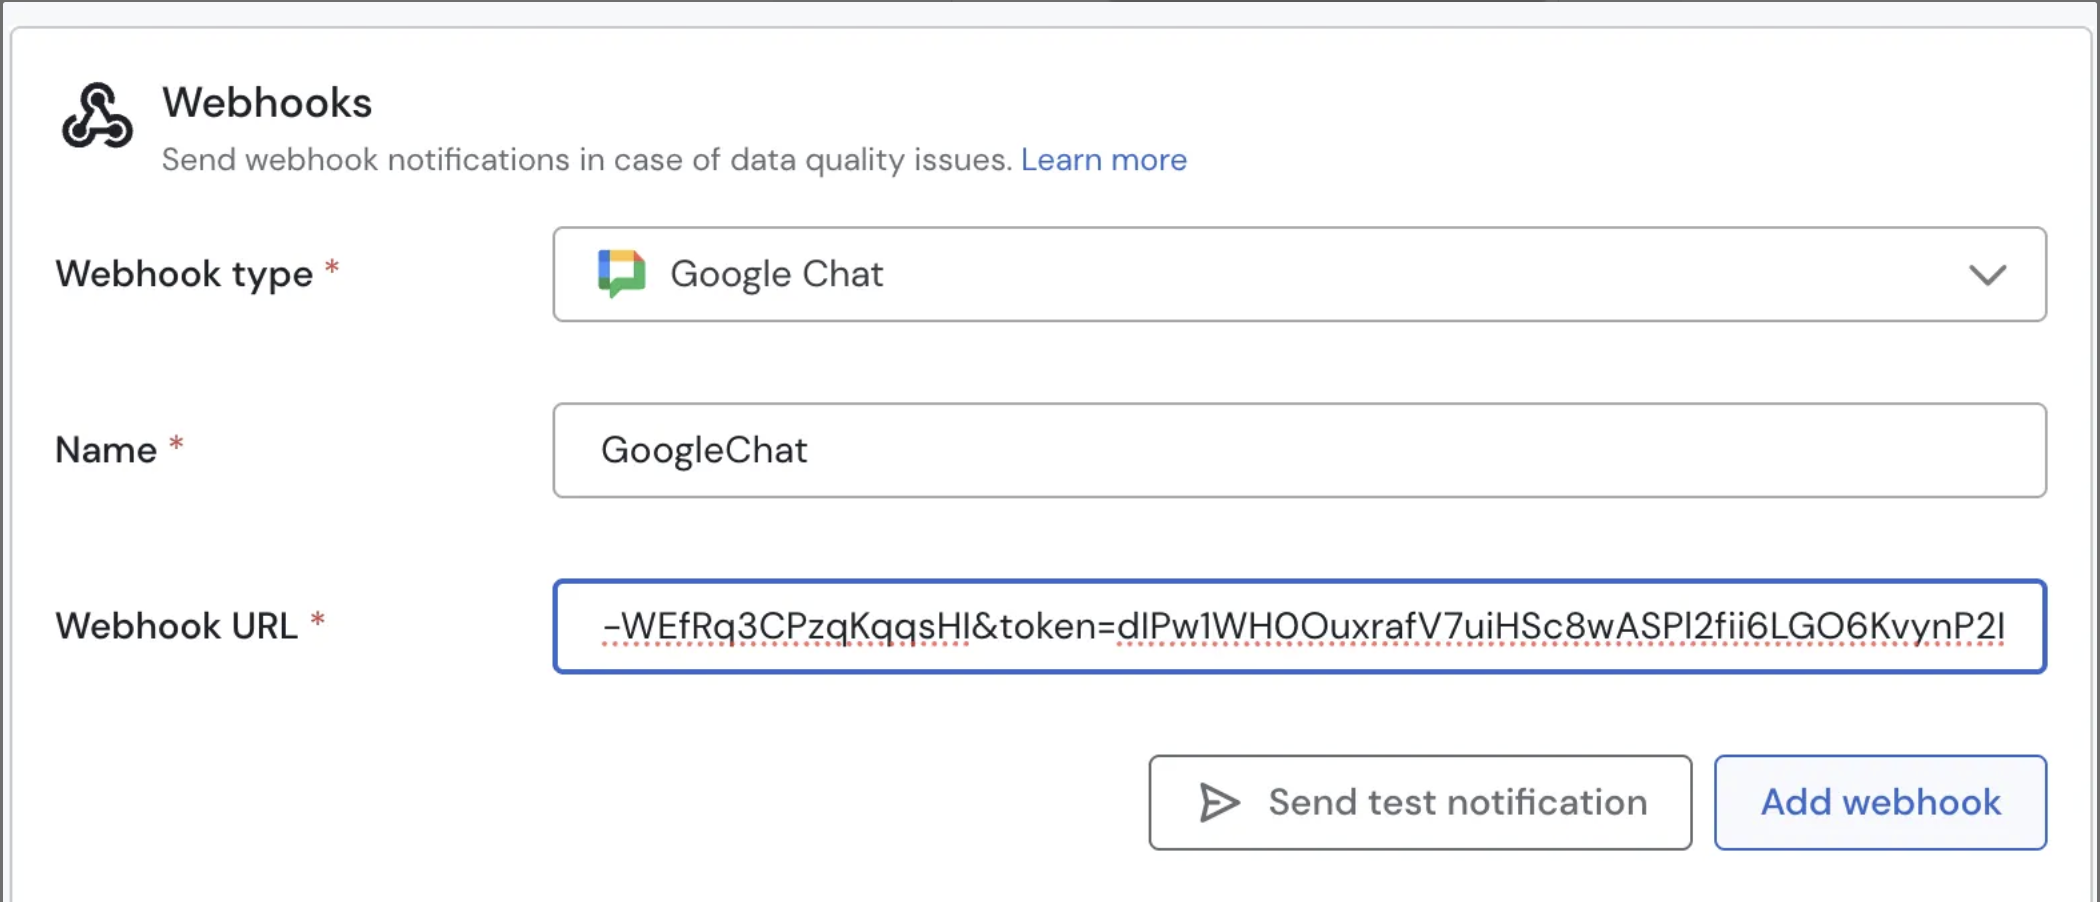2100x902 pixels.
Task: Click the Name field label
Action: tap(106, 450)
